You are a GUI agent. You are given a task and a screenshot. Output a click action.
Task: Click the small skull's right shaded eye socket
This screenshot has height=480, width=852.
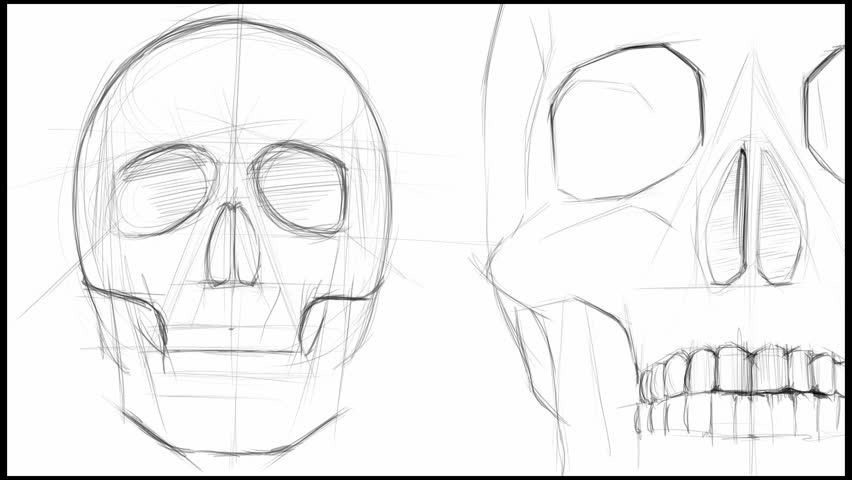point(301,189)
